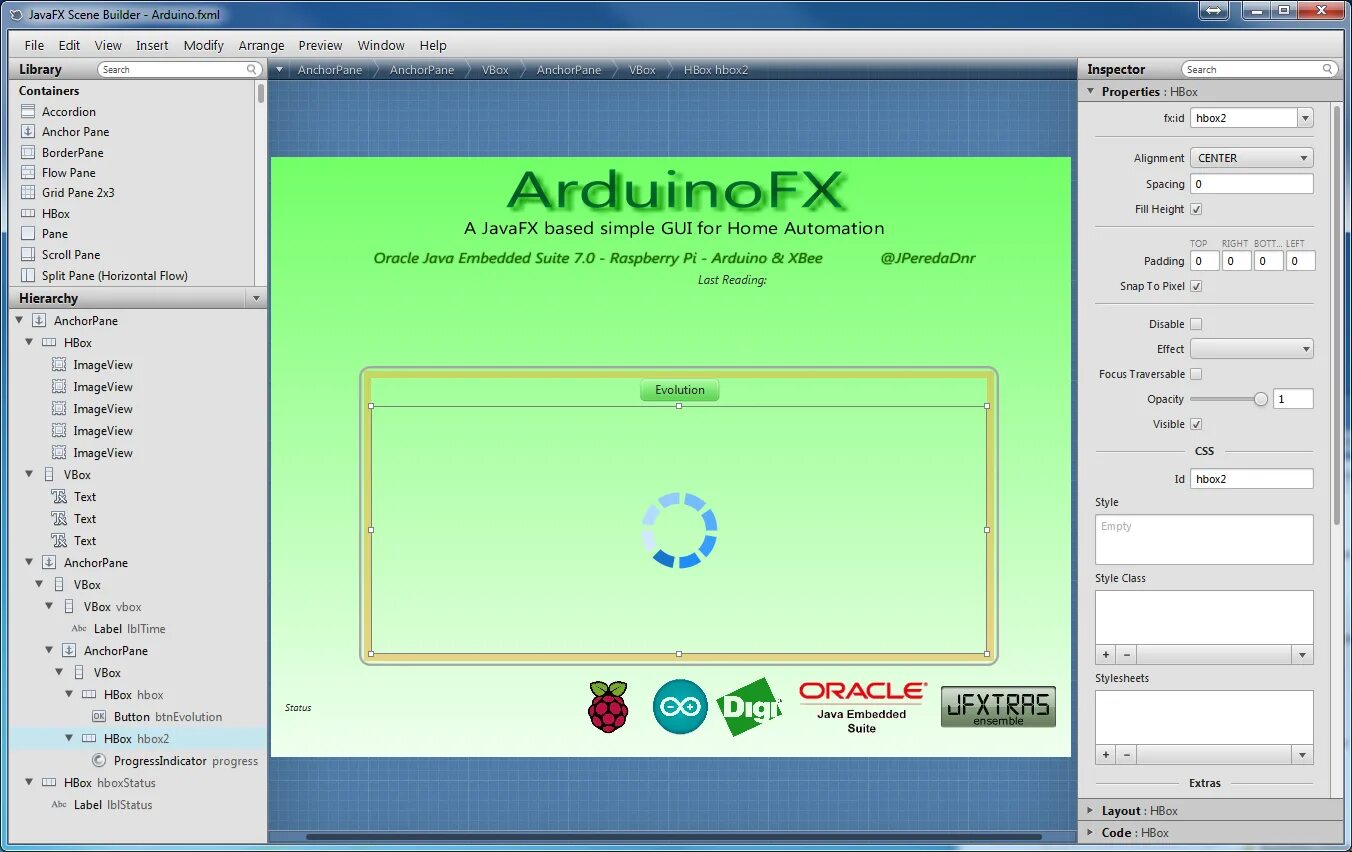The height and width of the screenshot is (852, 1352).
Task: Click the HBox hboxStatus icon in Hierarchy
Action: (49, 783)
